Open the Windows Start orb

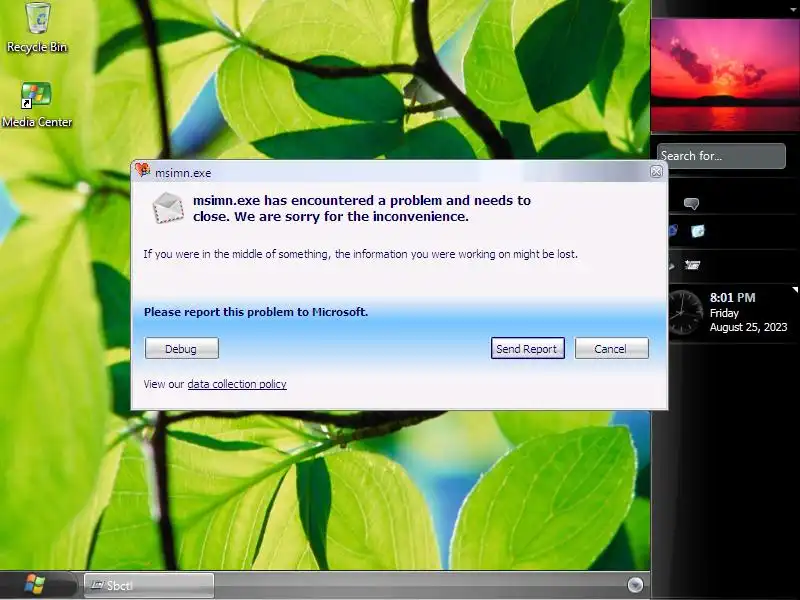pos(35,585)
